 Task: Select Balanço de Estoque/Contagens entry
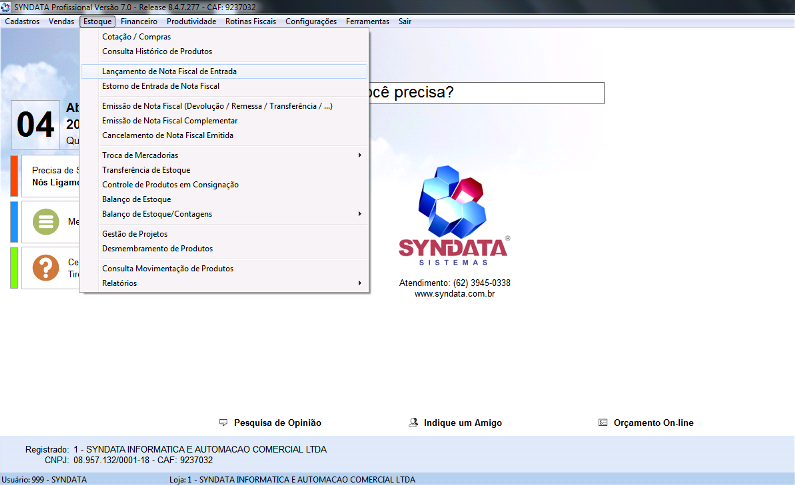(224, 214)
